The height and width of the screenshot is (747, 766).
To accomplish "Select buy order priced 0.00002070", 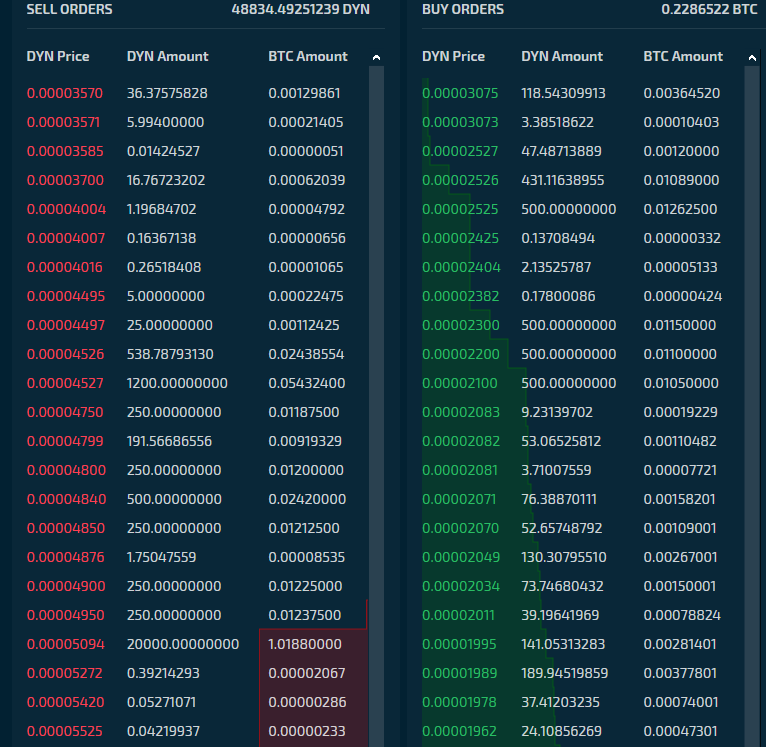I will (583, 528).
